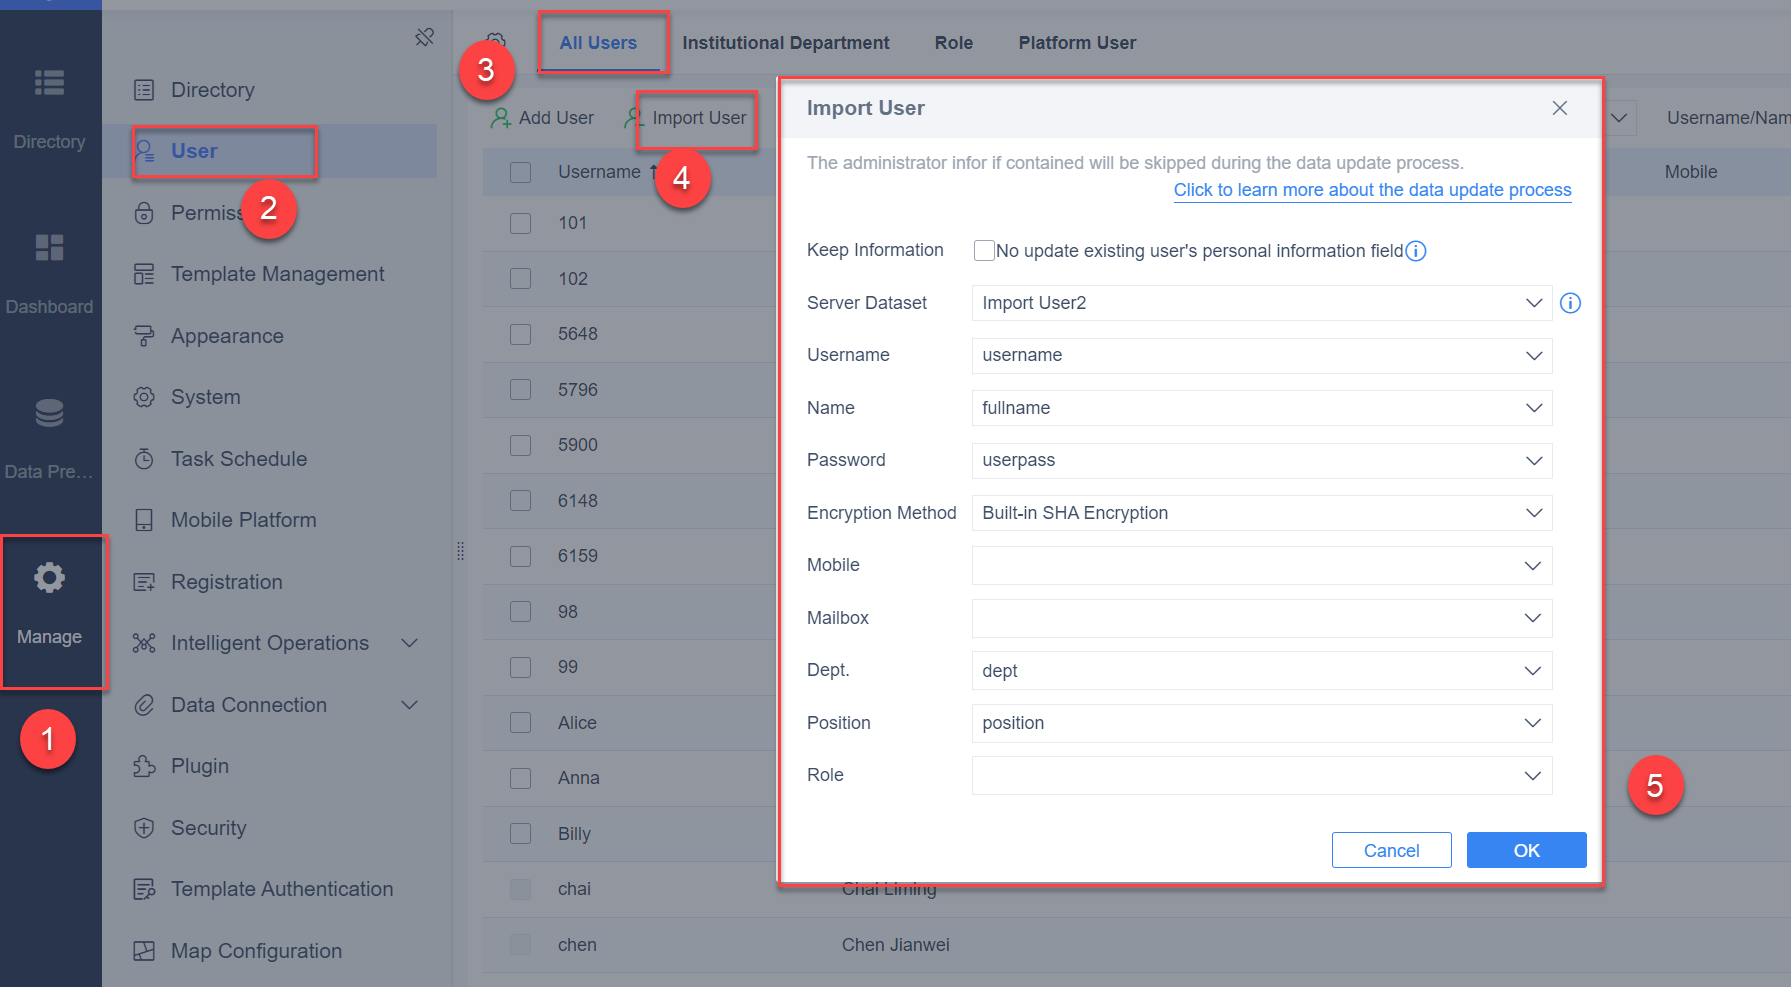Switch to the Institutional Department tab
1791x987 pixels.
[x=786, y=42]
